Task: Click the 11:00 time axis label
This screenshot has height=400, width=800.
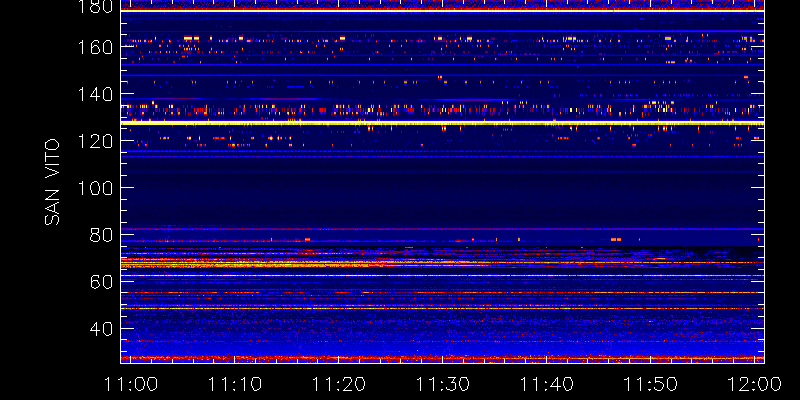Action: [x=130, y=384]
